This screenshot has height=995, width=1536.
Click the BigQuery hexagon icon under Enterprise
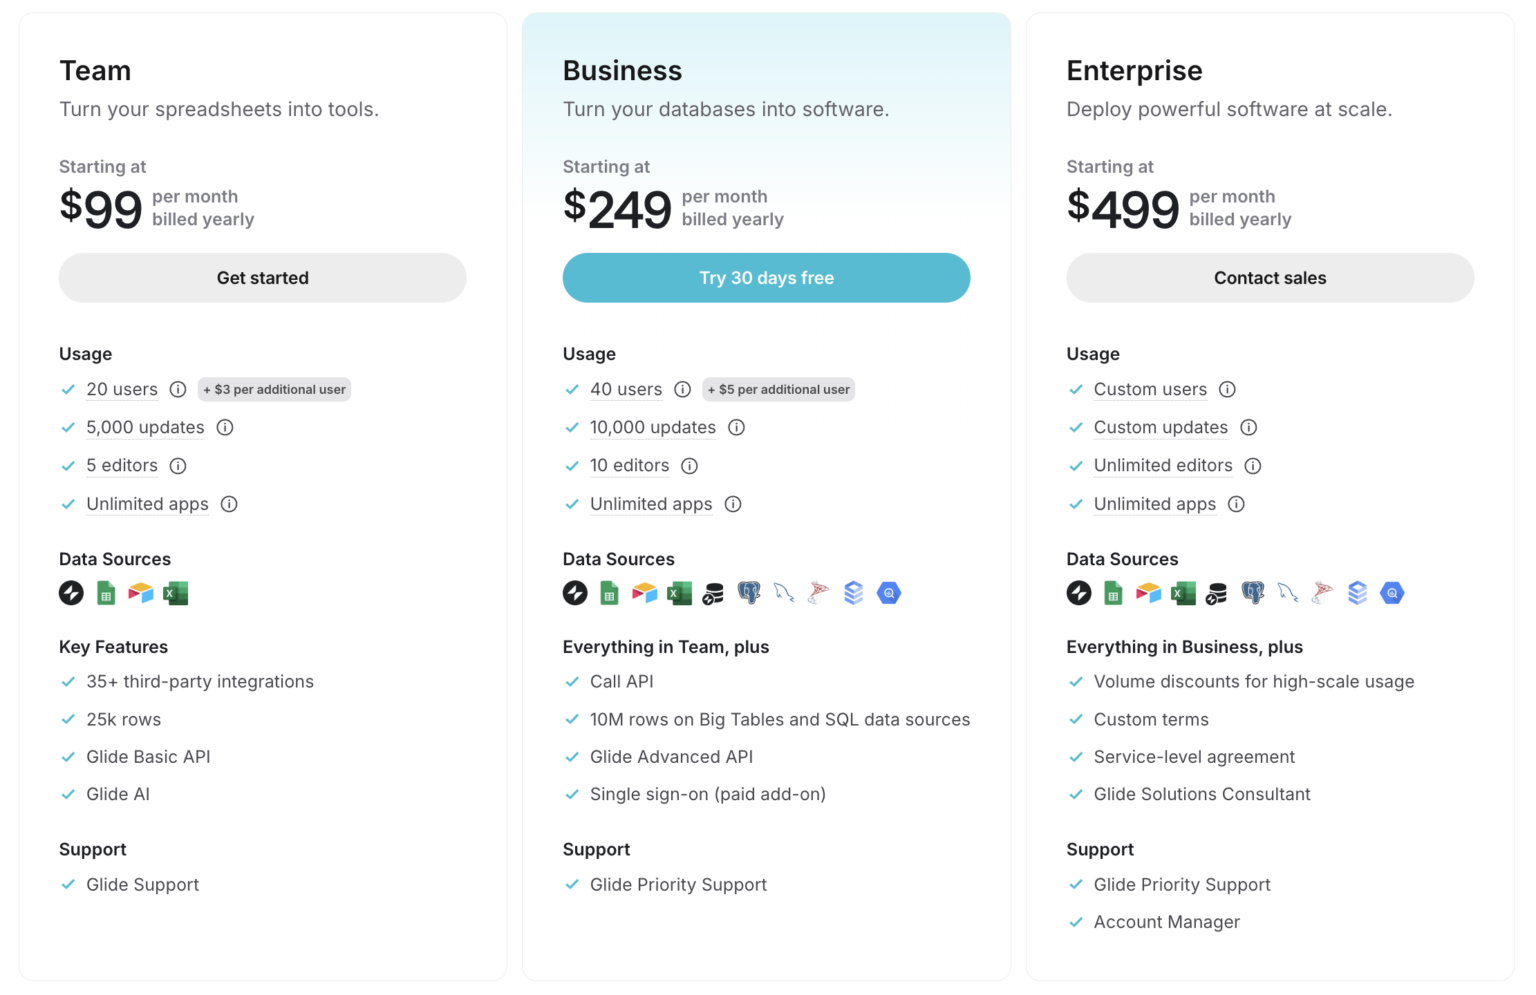pos(1393,592)
